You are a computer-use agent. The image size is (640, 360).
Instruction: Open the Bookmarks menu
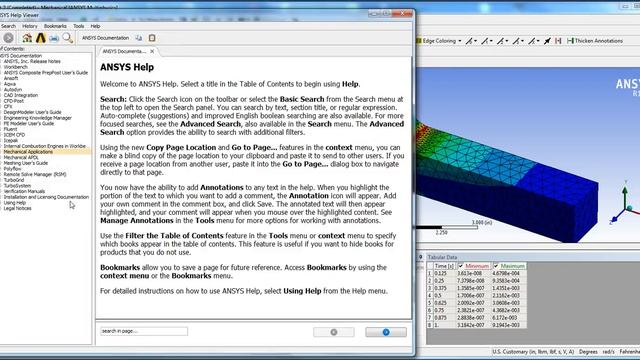(x=55, y=26)
